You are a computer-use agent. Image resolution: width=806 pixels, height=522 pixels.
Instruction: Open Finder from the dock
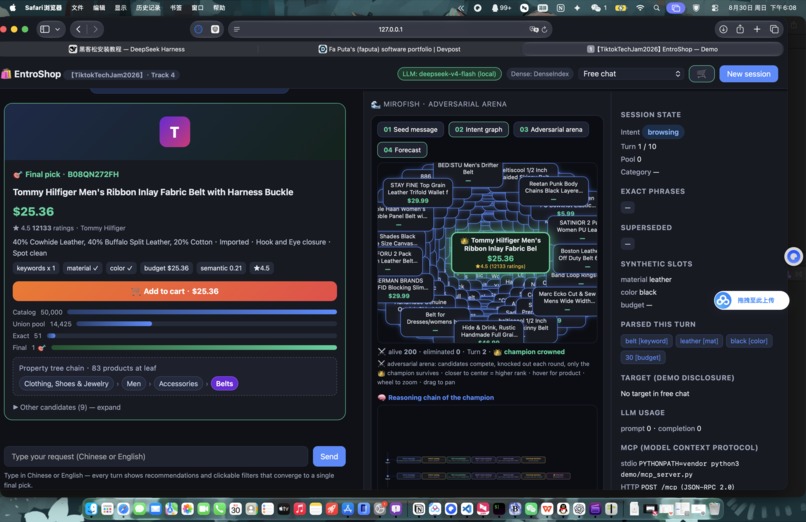(91, 509)
